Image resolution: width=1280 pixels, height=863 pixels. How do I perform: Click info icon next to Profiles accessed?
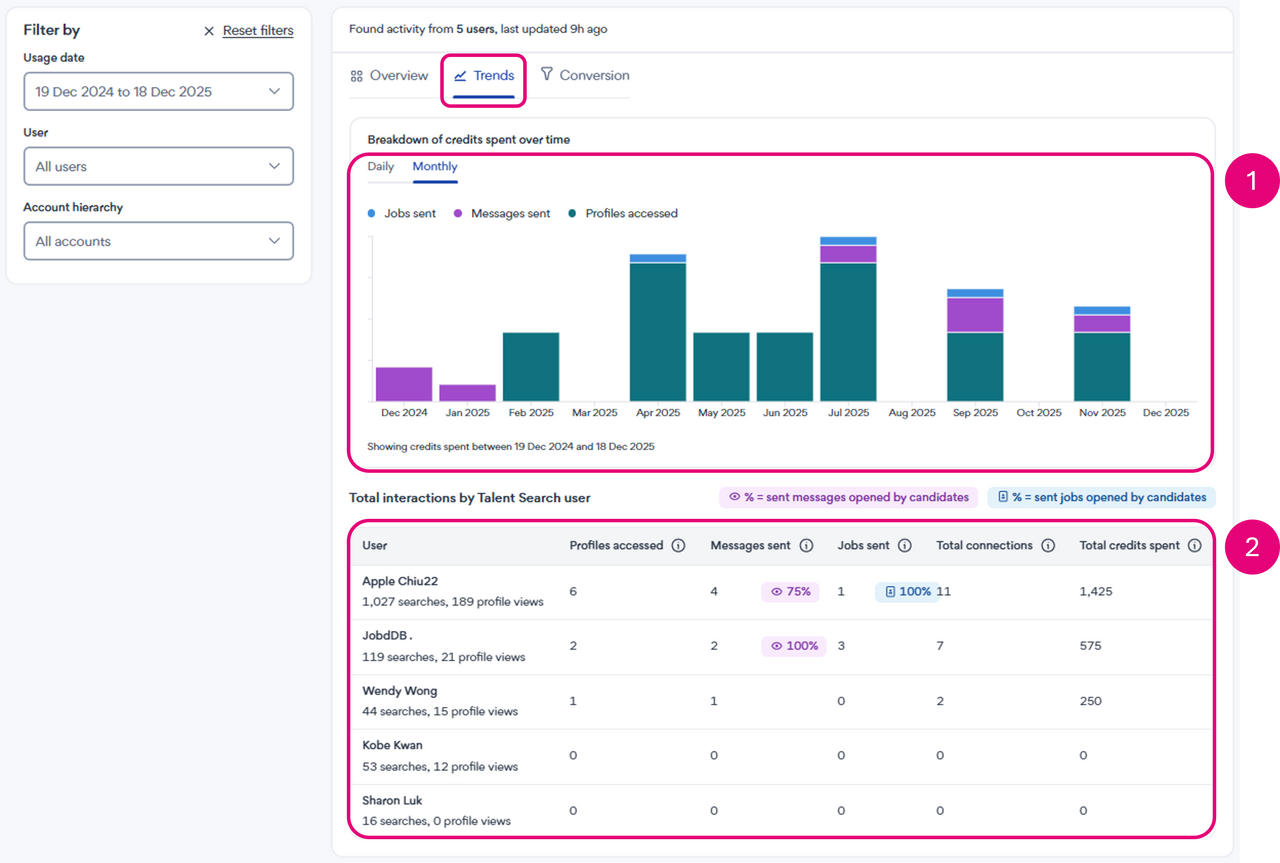coord(678,546)
